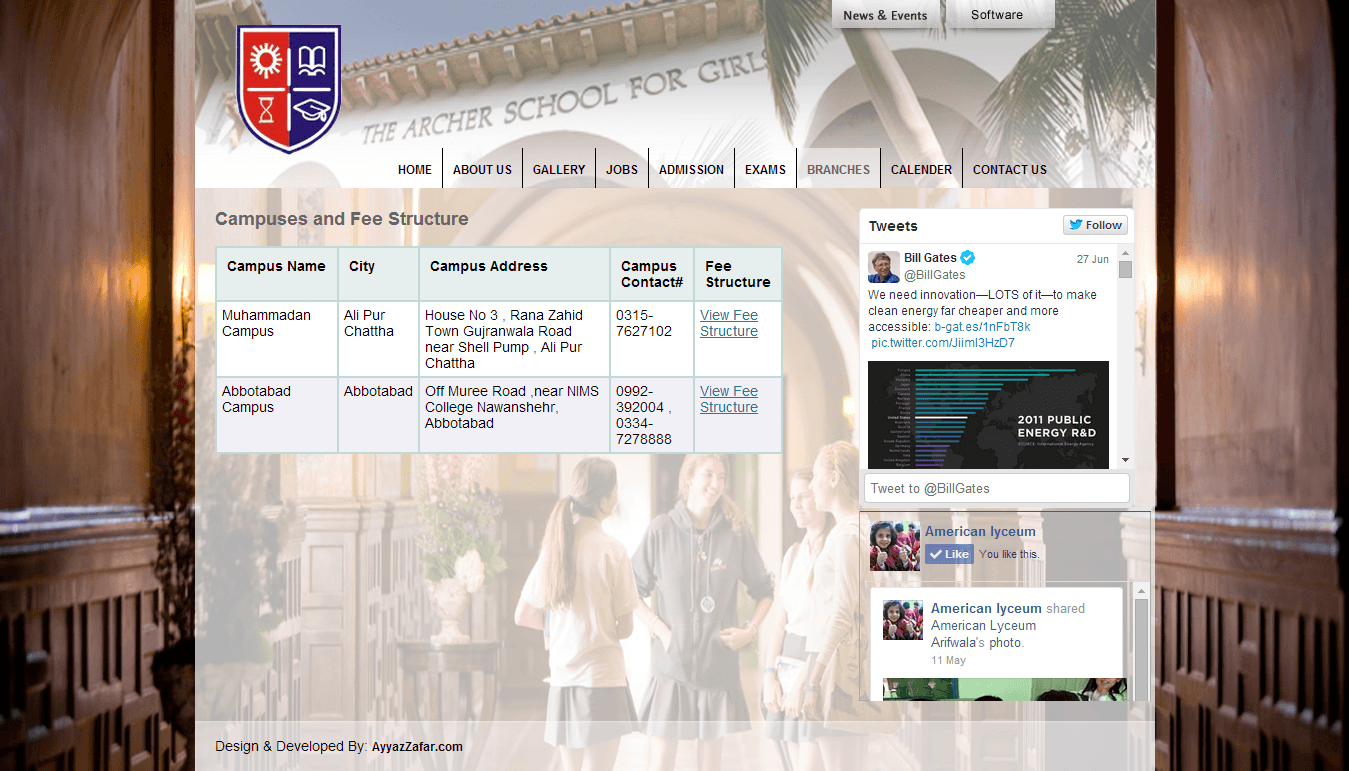The height and width of the screenshot is (771, 1349).
Task: Click the tweets scrollbar thumb
Action: coord(1126,270)
